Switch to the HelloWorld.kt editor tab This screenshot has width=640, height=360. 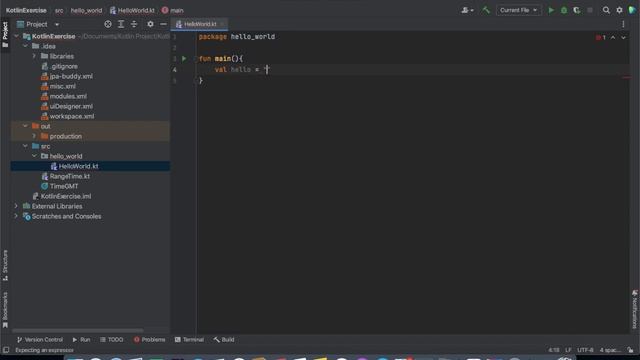tap(200, 24)
